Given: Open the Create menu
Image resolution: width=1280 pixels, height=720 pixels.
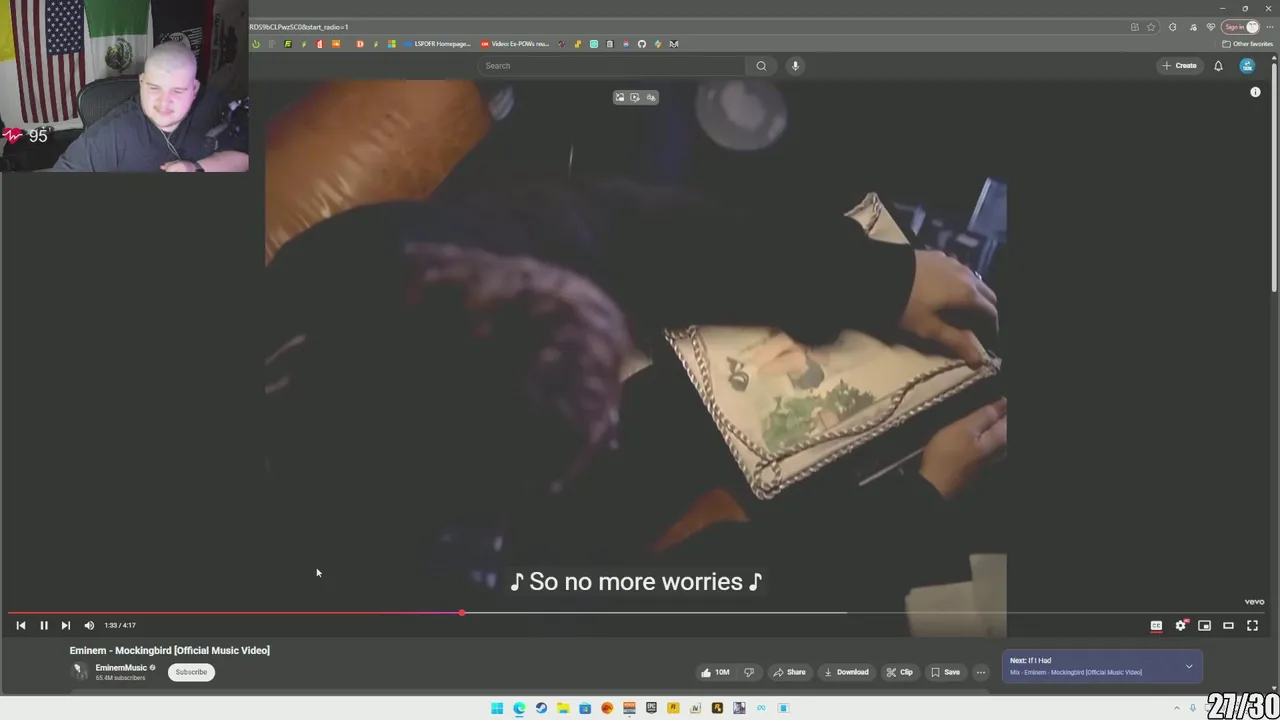Looking at the screenshot, I should pyautogui.click(x=1179, y=66).
